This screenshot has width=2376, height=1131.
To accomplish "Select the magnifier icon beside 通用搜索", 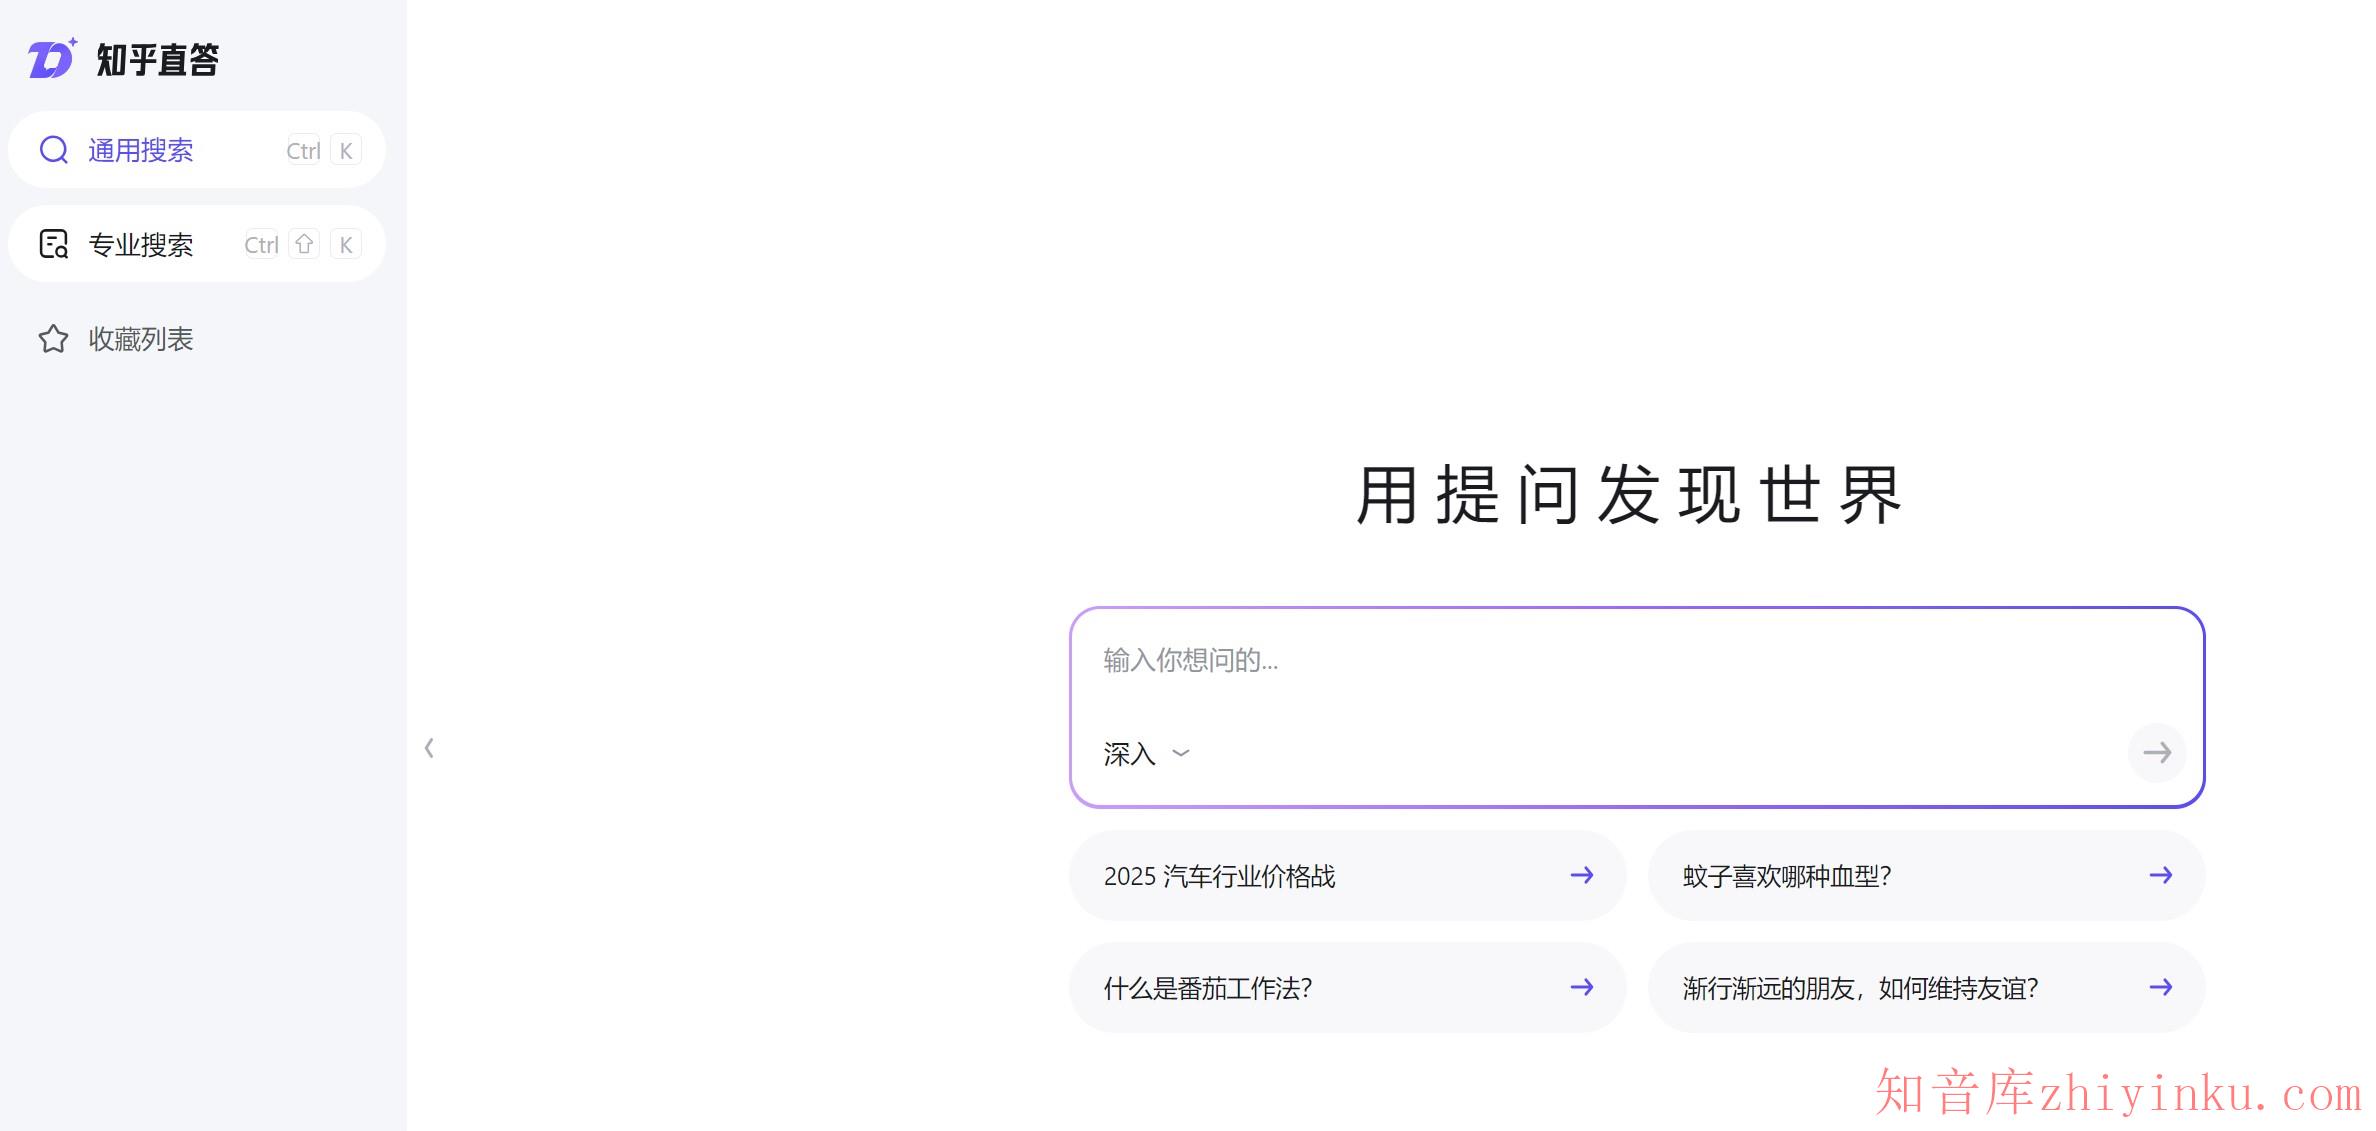I will click(x=53, y=149).
